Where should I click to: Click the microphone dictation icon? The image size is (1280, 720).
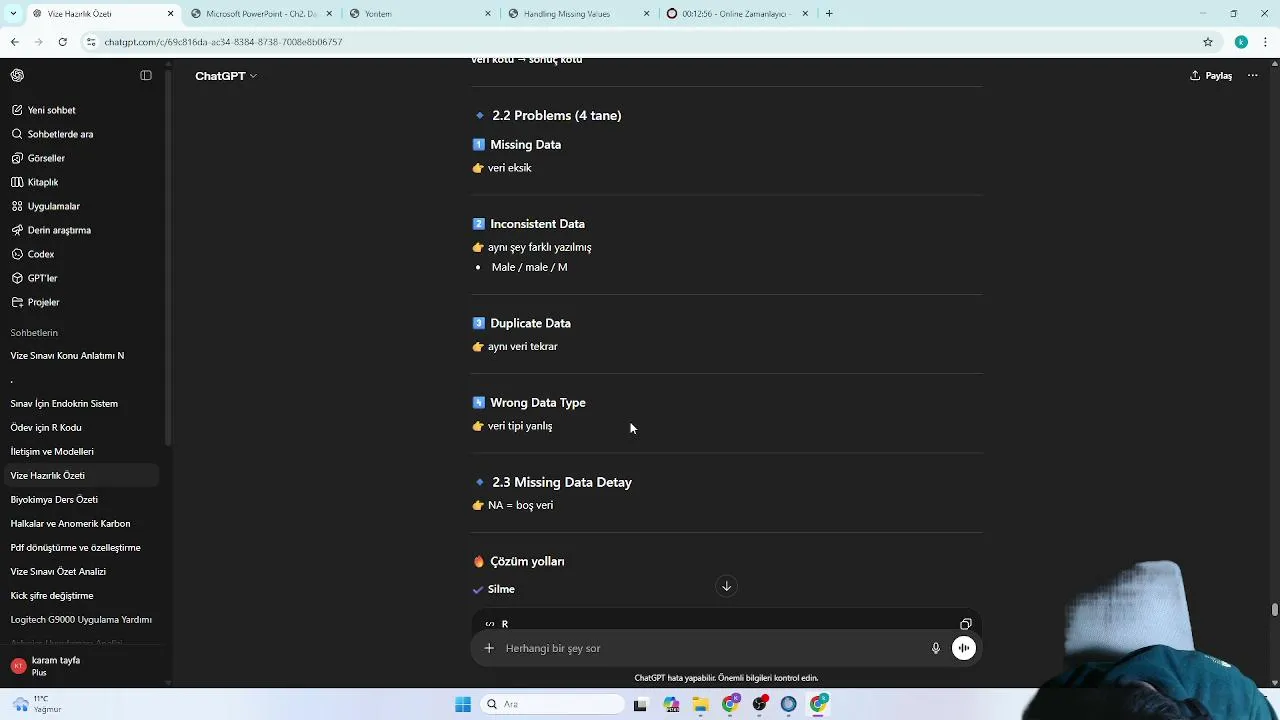pyautogui.click(x=936, y=648)
